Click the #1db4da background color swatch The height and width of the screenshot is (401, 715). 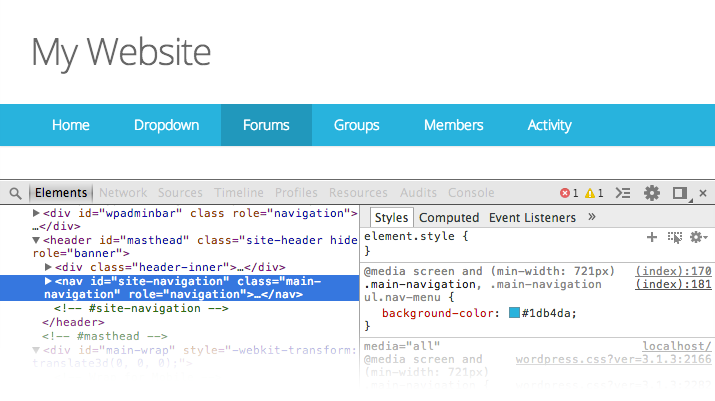coord(514,313)
